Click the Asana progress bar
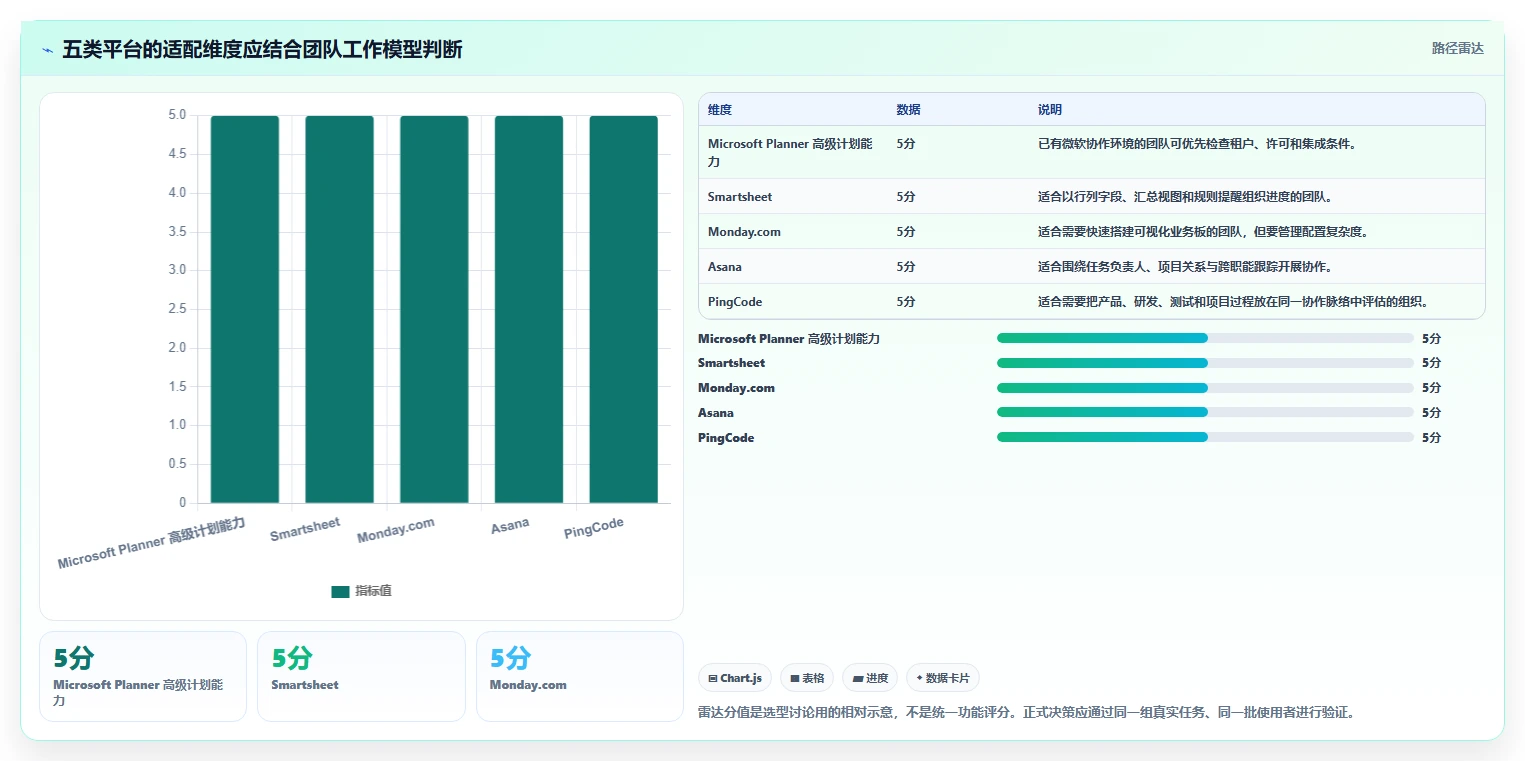This screenshot has width=1525, height=761. click(1205, 412)
